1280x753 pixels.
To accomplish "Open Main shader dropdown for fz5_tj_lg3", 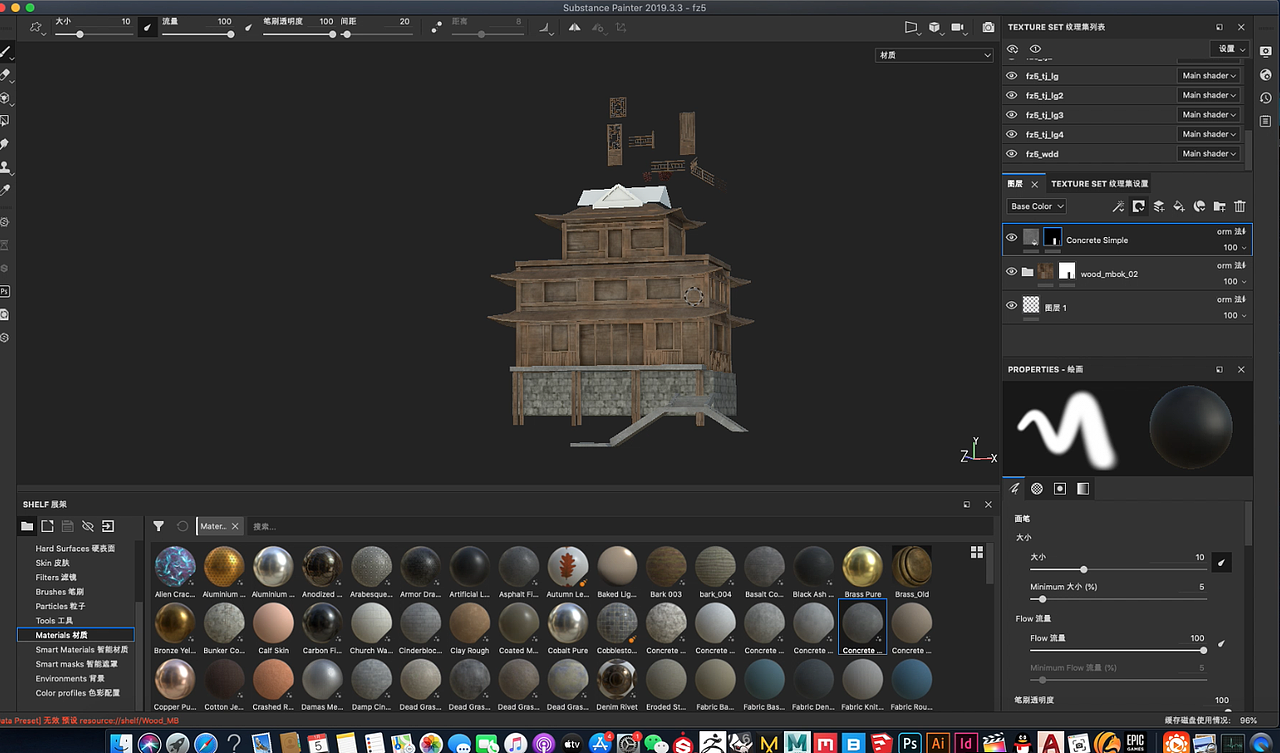I will click(x=1209, y=115).
